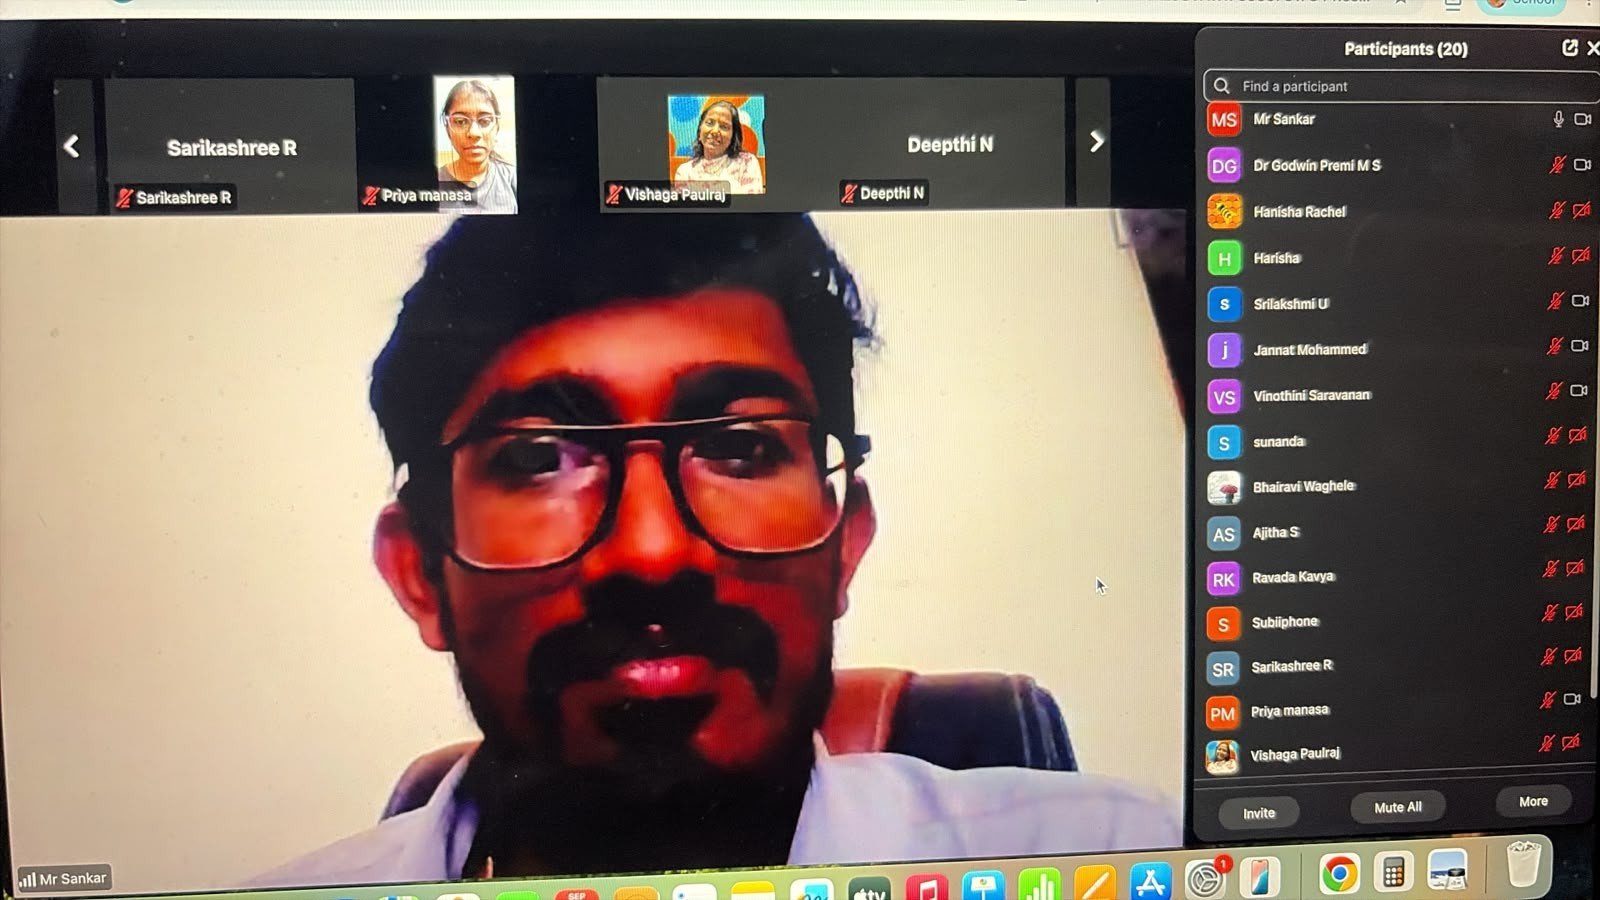Viewport: 1600px width, 900px height.
Task: Click Vishaga Paulraj name in participants list
Action: pos(1295,754)
